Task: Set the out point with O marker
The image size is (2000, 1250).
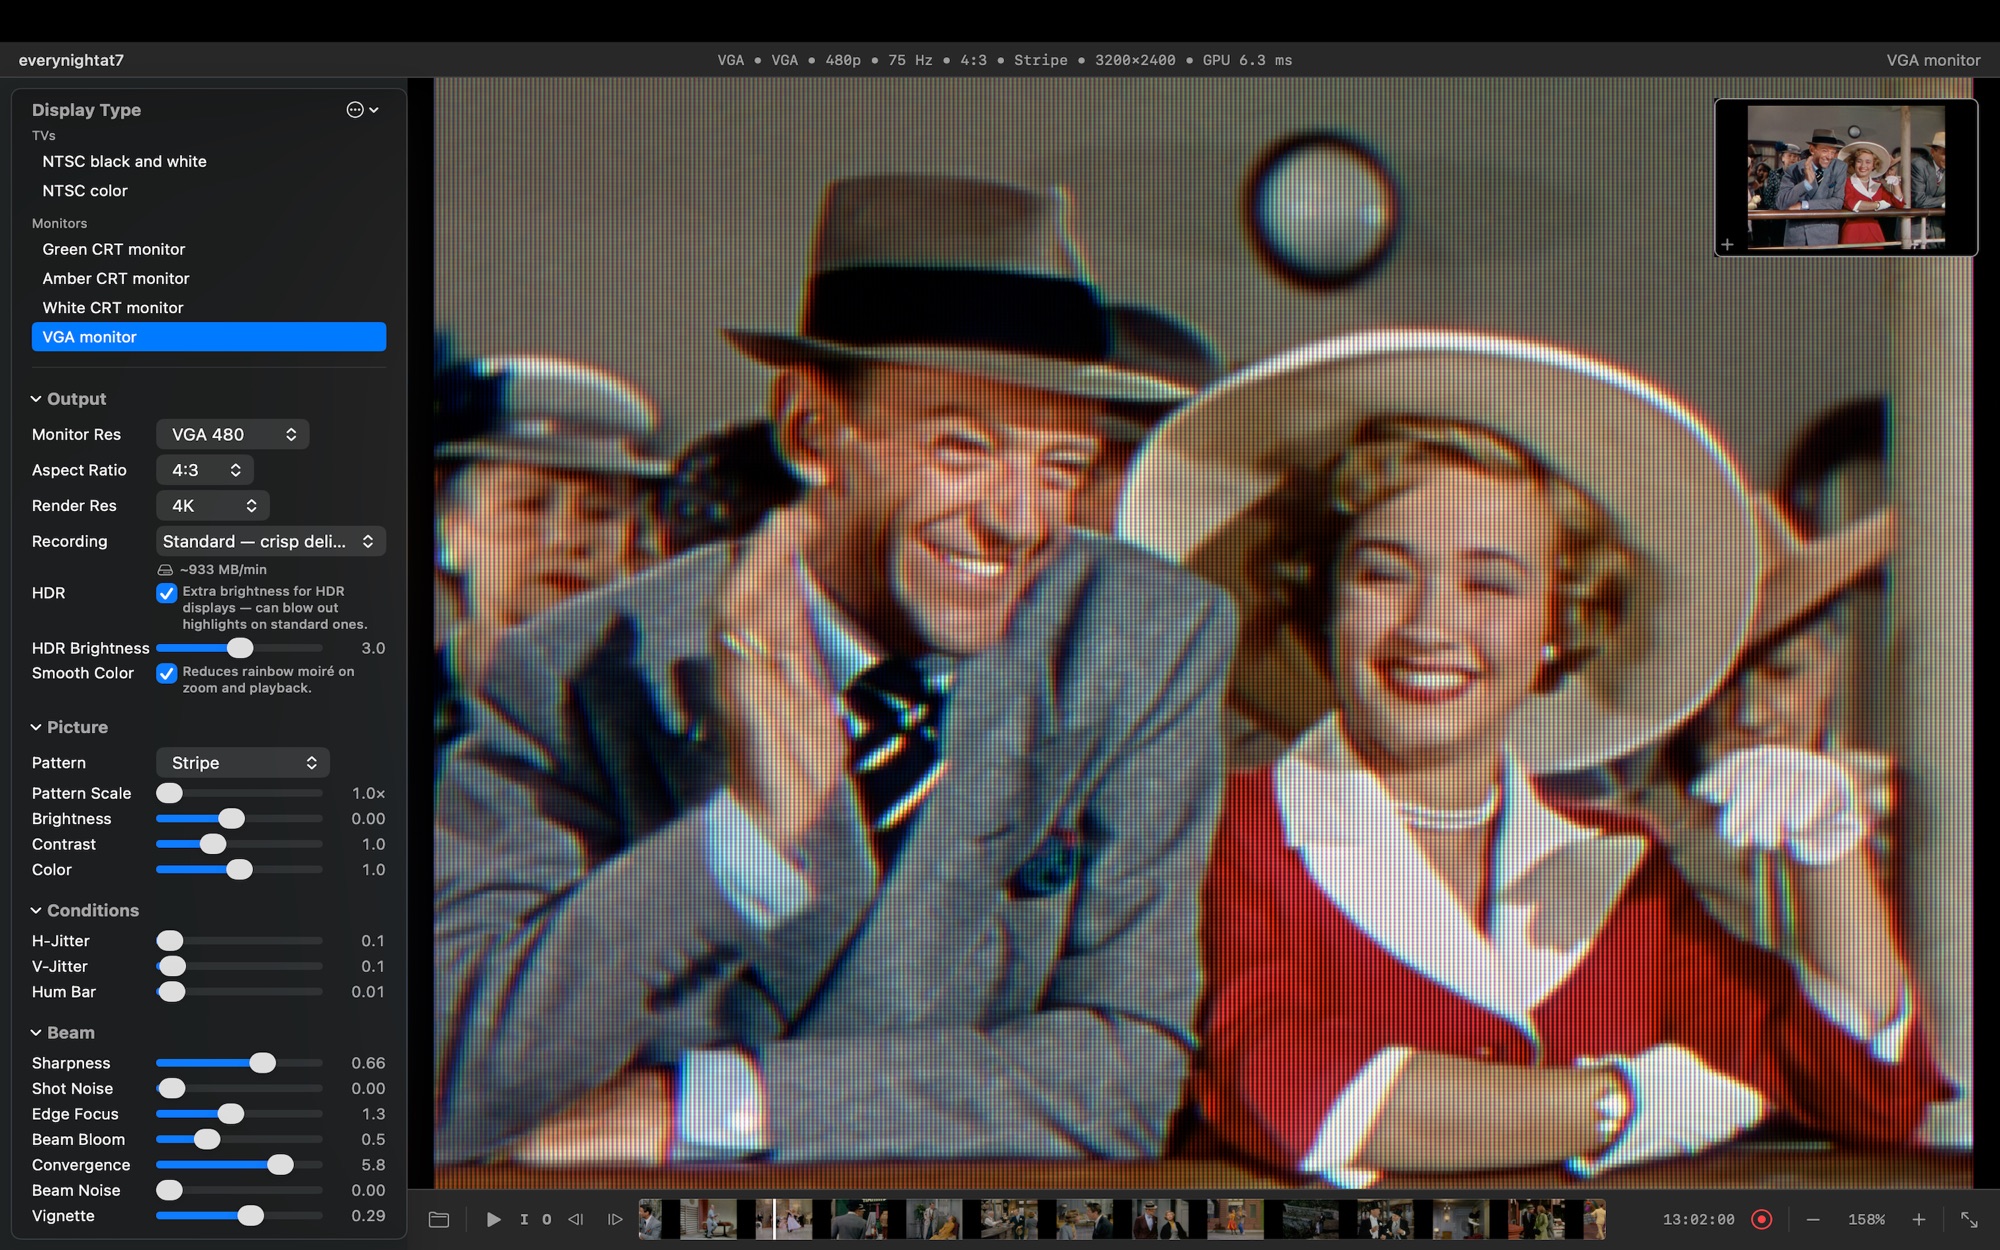Action: point(547,1219)
